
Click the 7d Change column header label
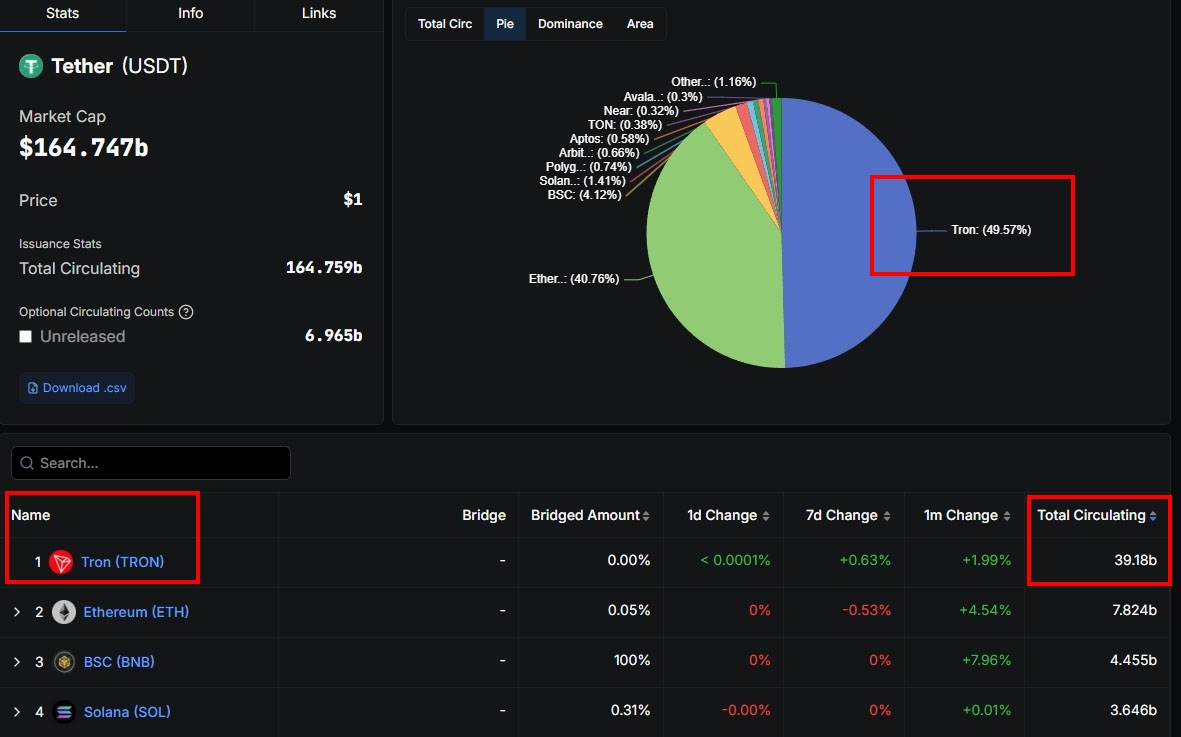842,516
